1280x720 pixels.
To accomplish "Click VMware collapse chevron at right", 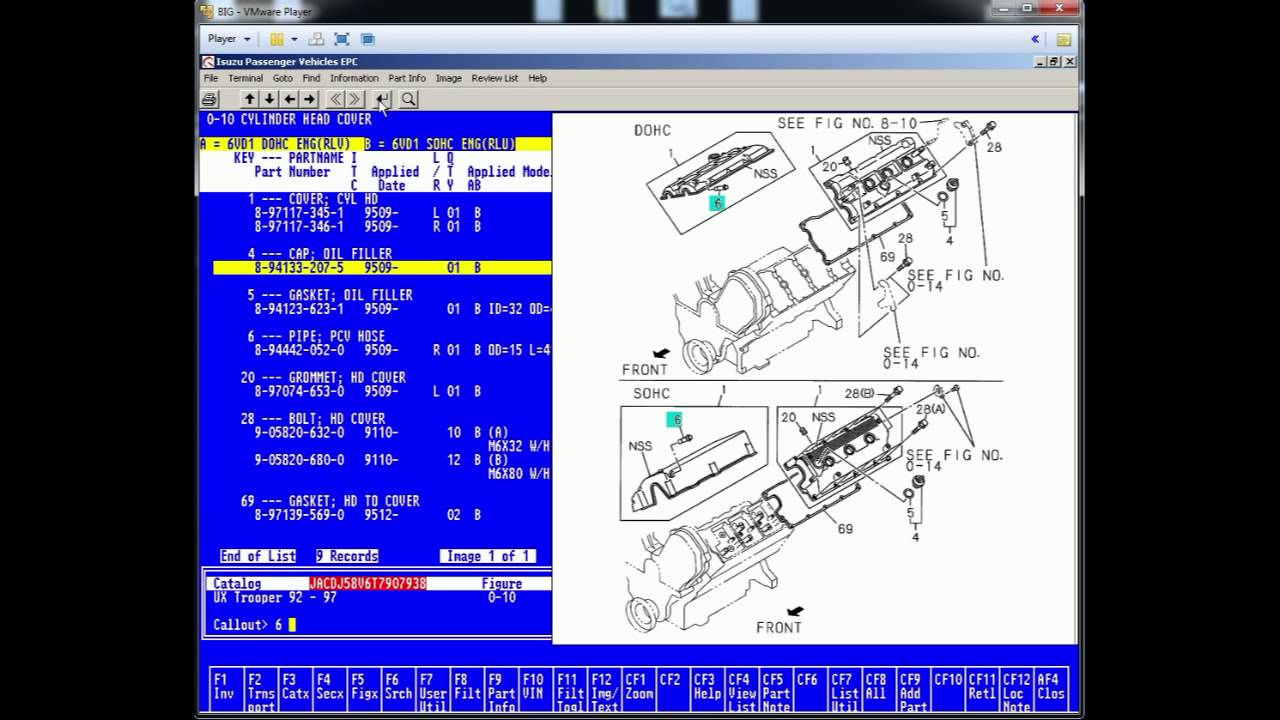I will (1035, 39).
